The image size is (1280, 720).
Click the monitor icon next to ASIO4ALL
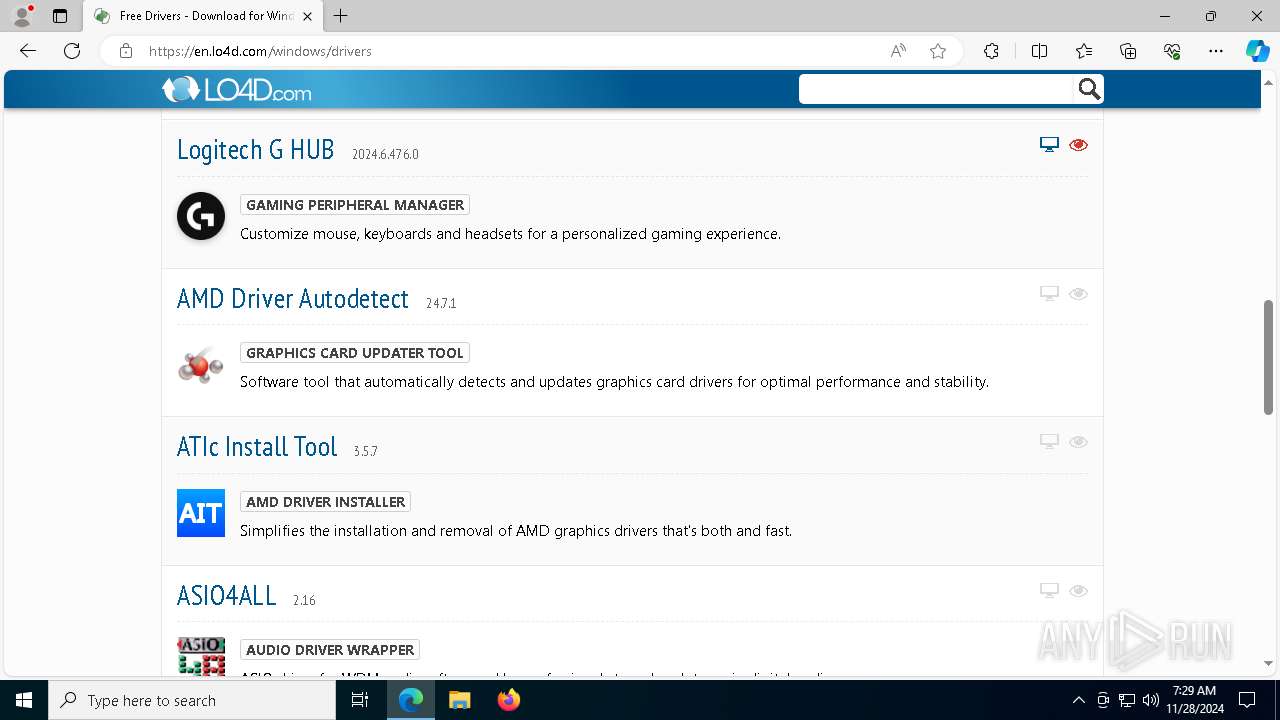click(x=1049, y=591)
